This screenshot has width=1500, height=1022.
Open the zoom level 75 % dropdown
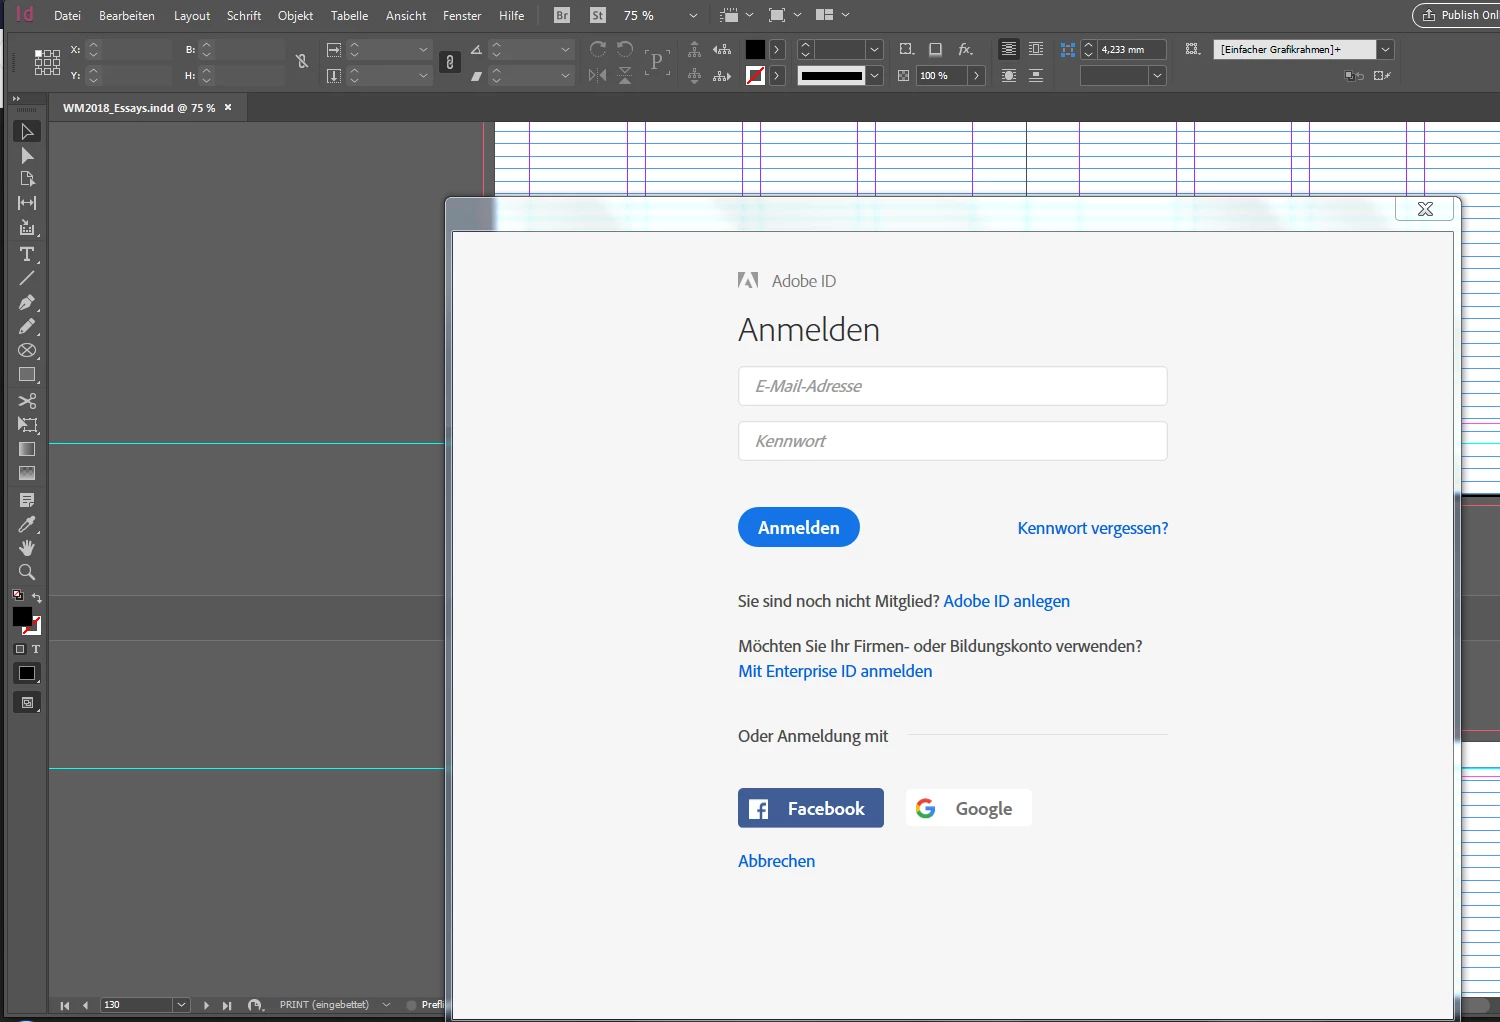click(693, 15)
